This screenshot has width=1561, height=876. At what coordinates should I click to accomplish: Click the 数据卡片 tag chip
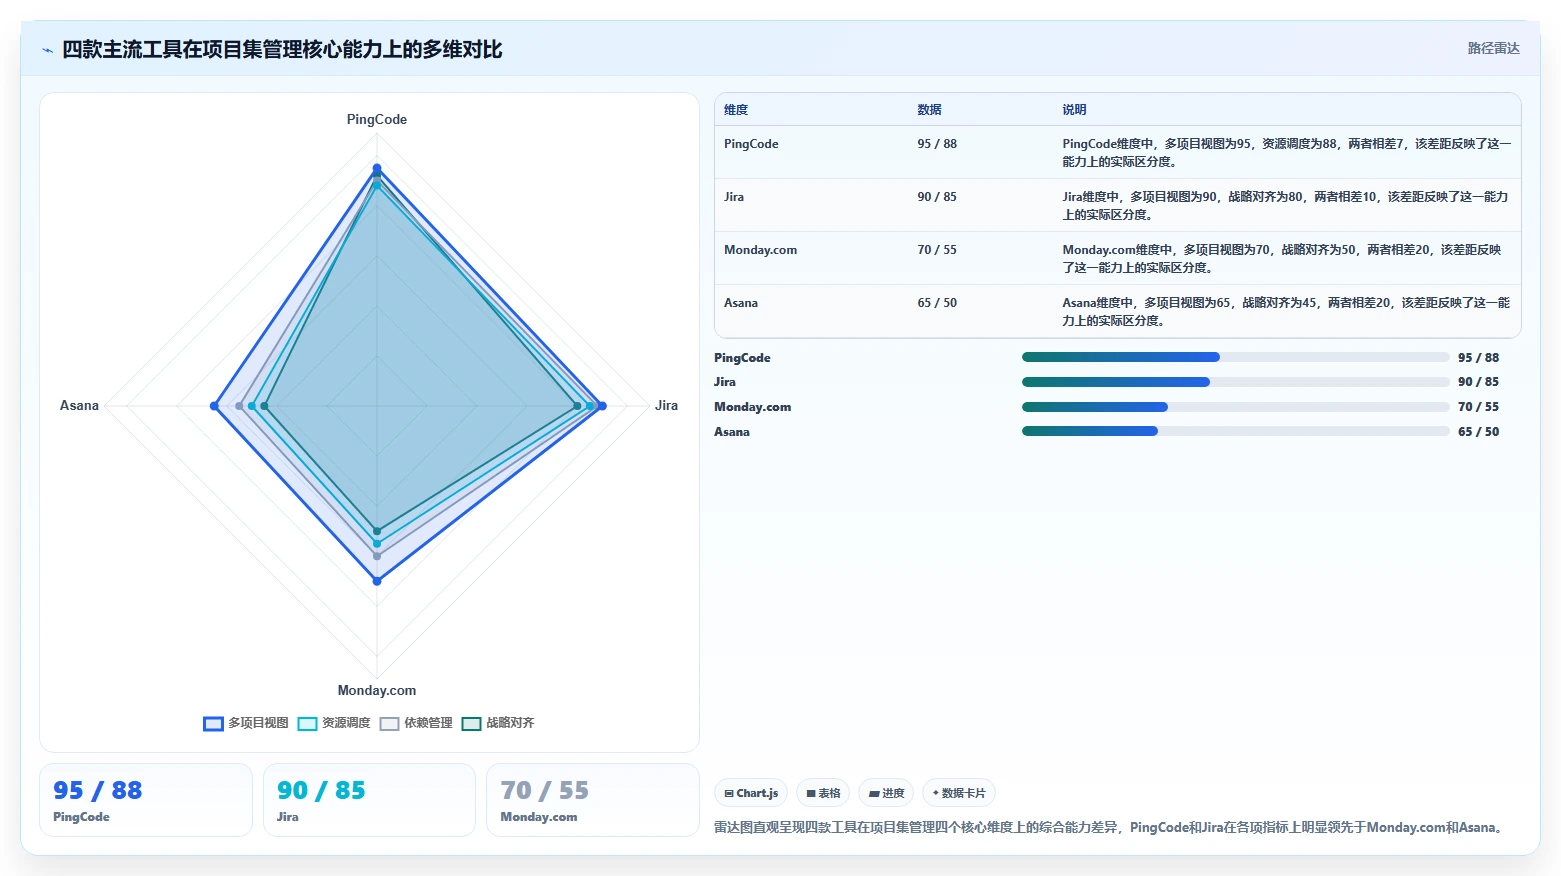point(959,793)
